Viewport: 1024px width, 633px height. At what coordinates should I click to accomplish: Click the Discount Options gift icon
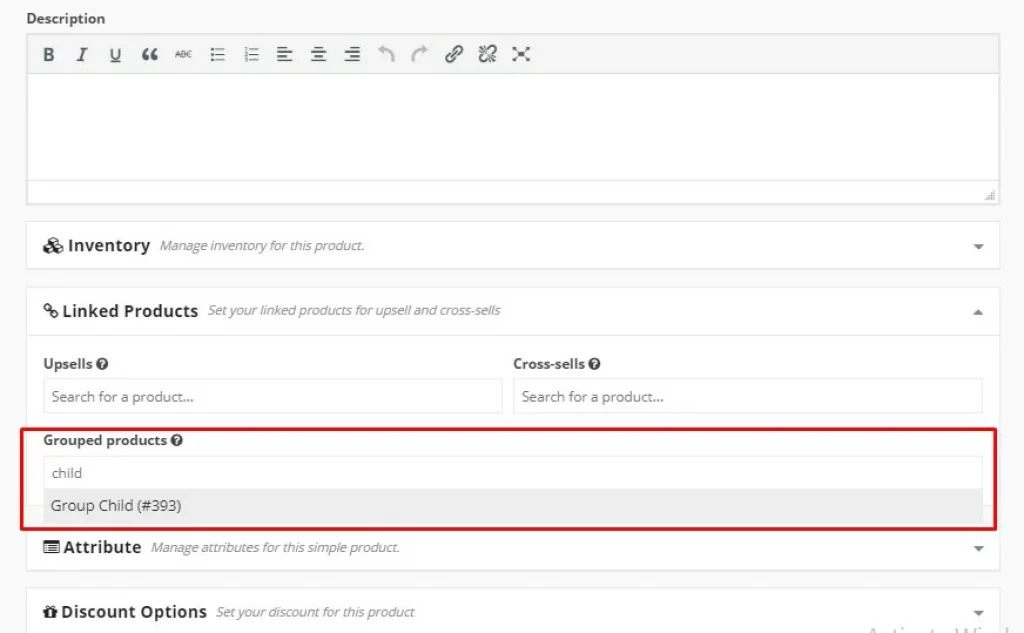pos(50,611)
